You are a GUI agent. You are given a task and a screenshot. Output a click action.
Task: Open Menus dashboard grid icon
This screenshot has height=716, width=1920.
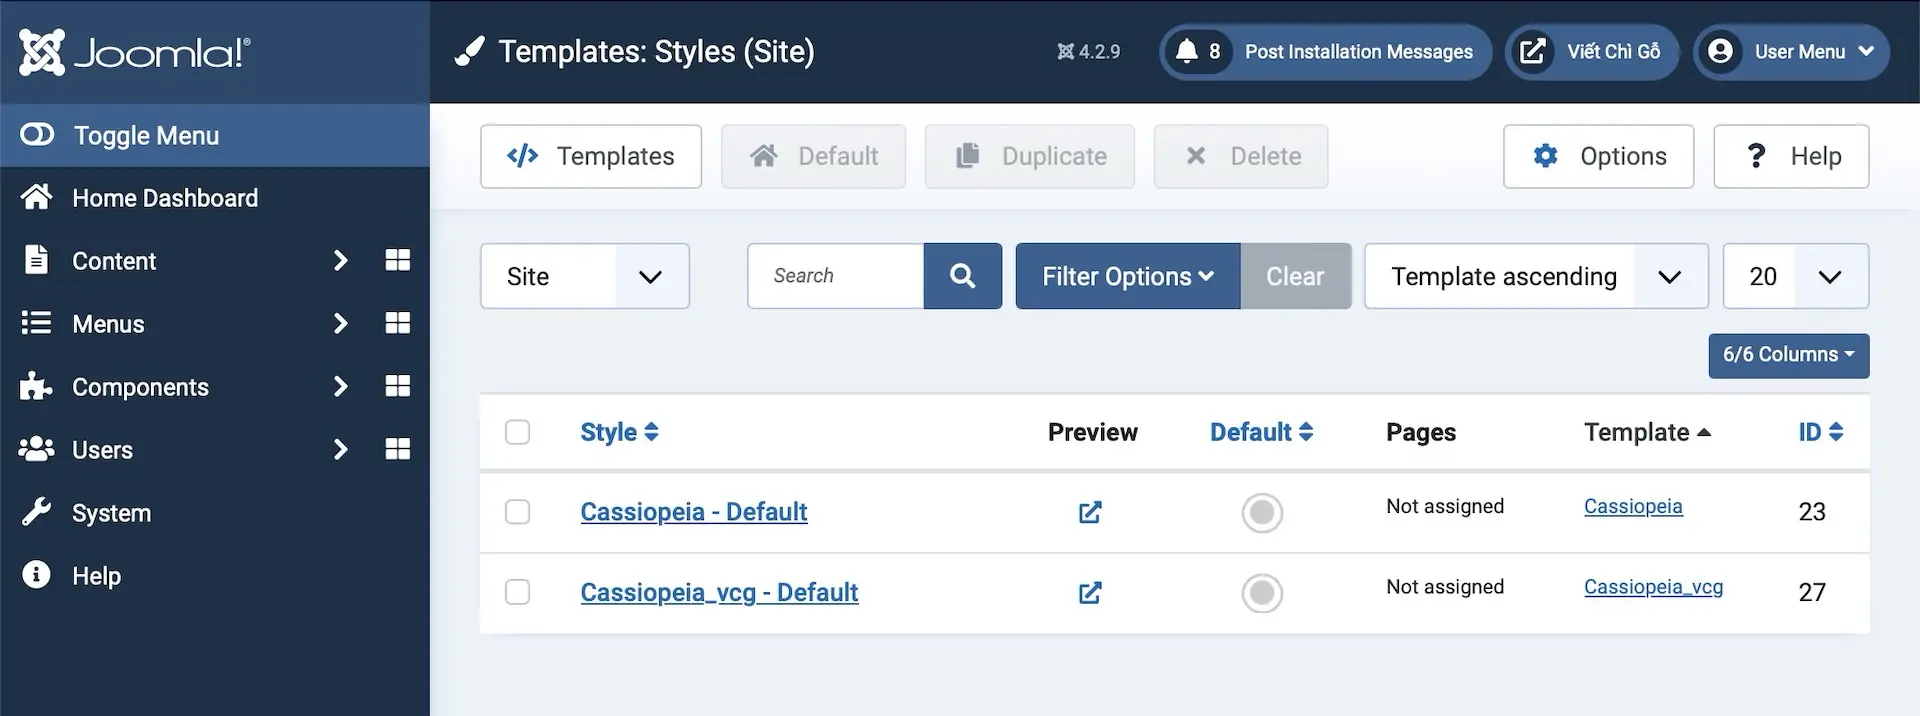tap(397, 323)
